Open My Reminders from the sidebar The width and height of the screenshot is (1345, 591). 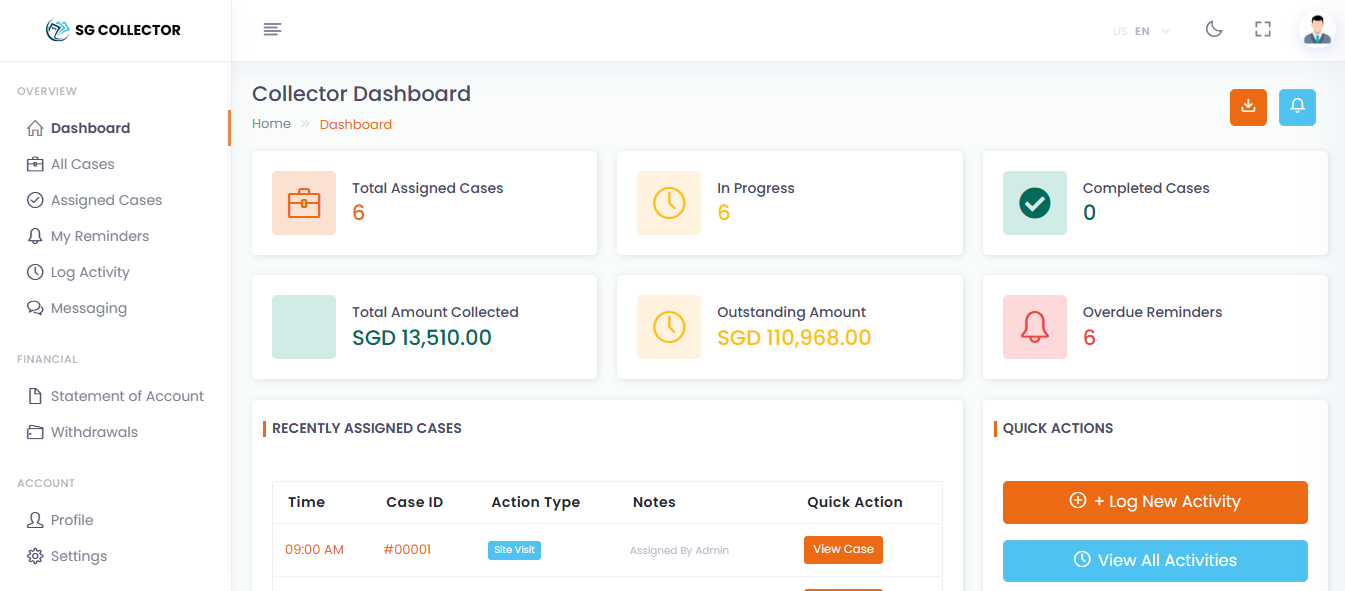coord(99,235)
